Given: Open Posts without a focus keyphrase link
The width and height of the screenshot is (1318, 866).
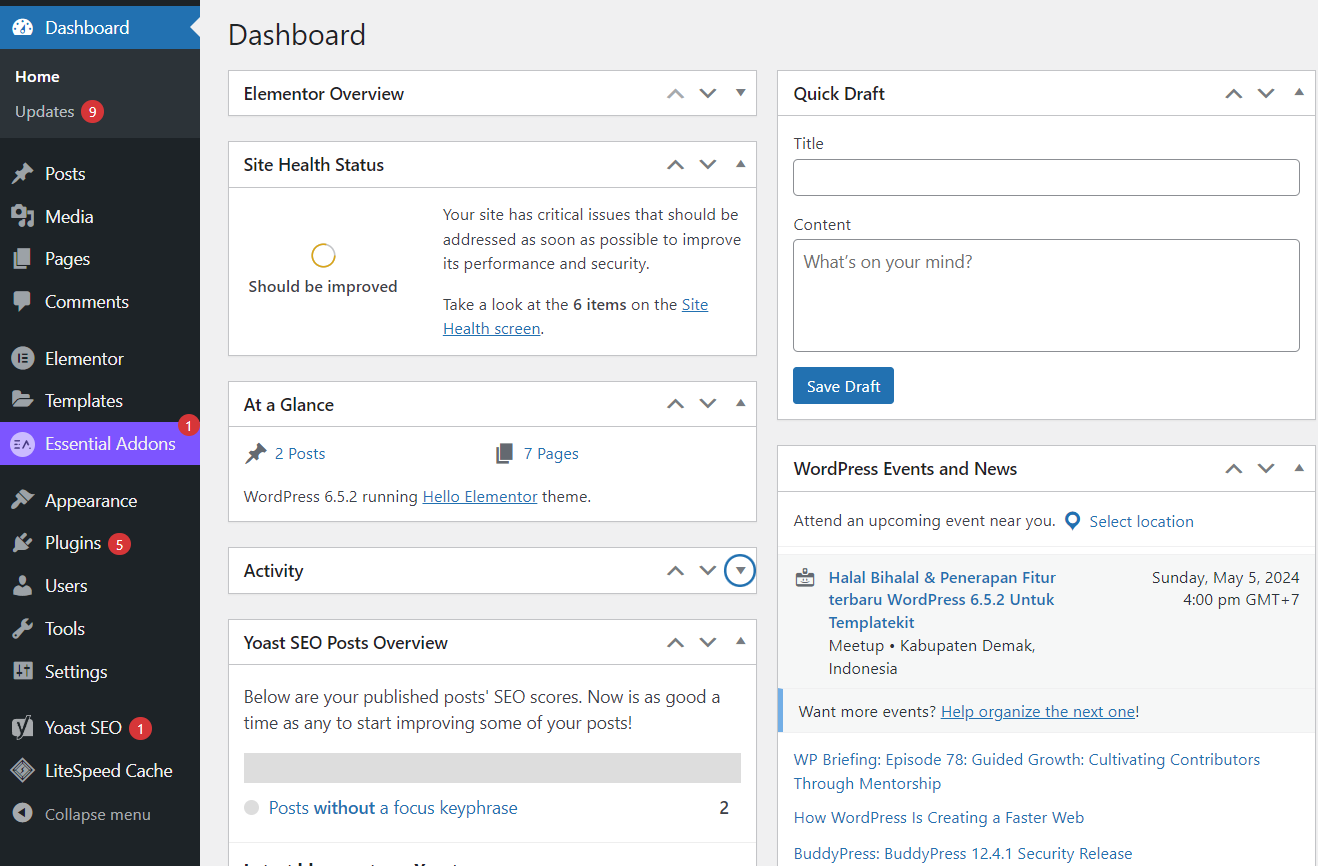Looking at the screenshot, I should [x=393, y=808].
